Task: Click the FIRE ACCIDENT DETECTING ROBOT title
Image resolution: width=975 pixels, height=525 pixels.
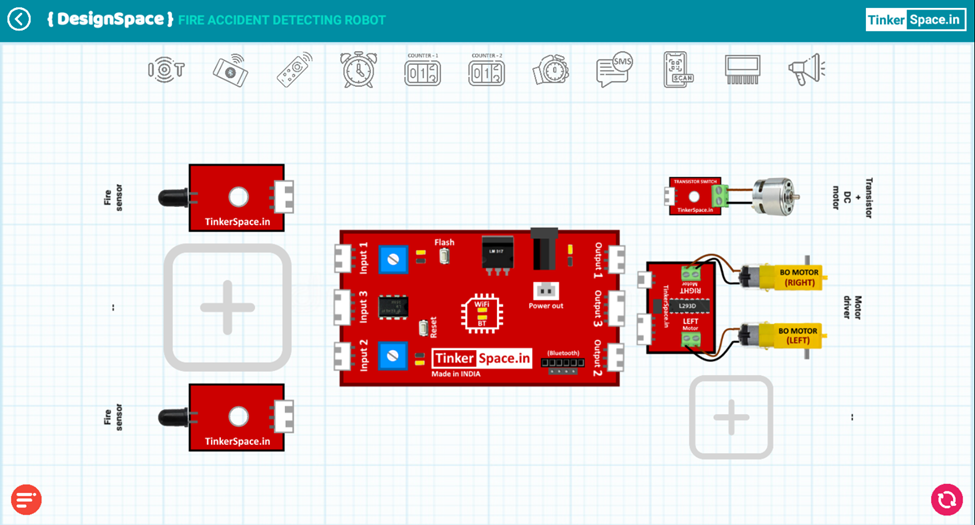Action: pos(282,21)
